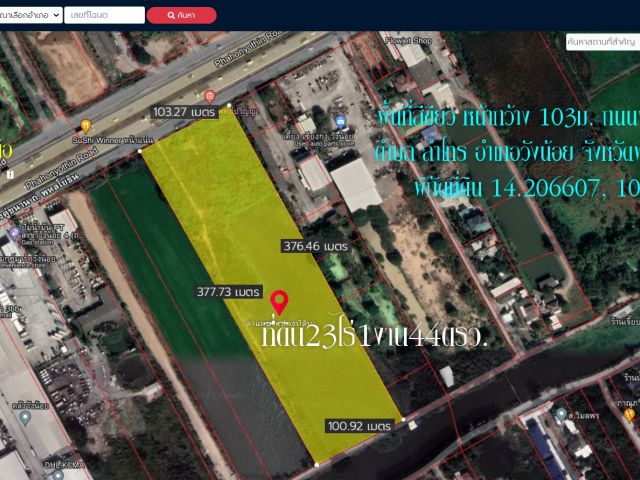Click the DHL-KCMA place label

64,465
